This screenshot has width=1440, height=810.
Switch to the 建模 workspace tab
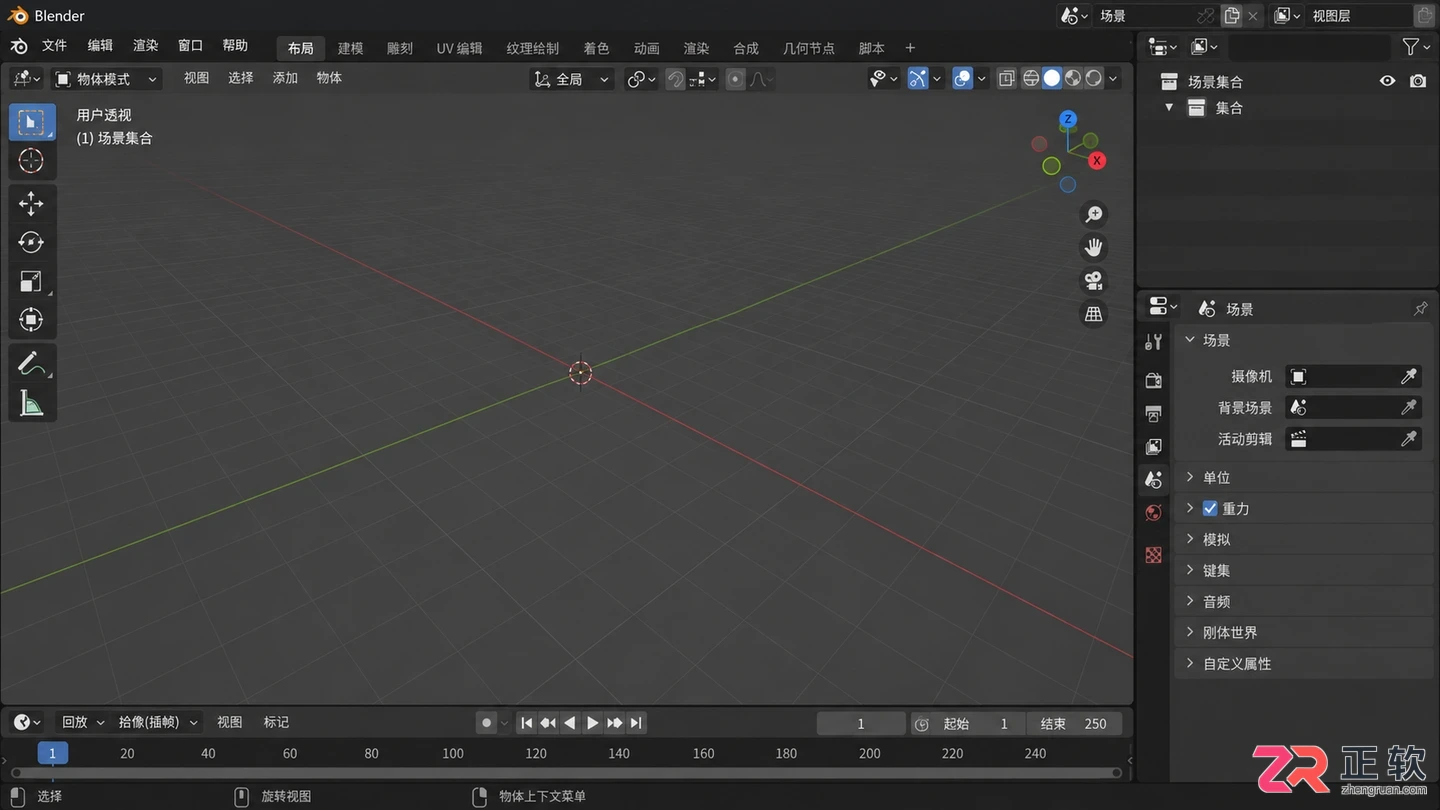click(x=350, y=48)
